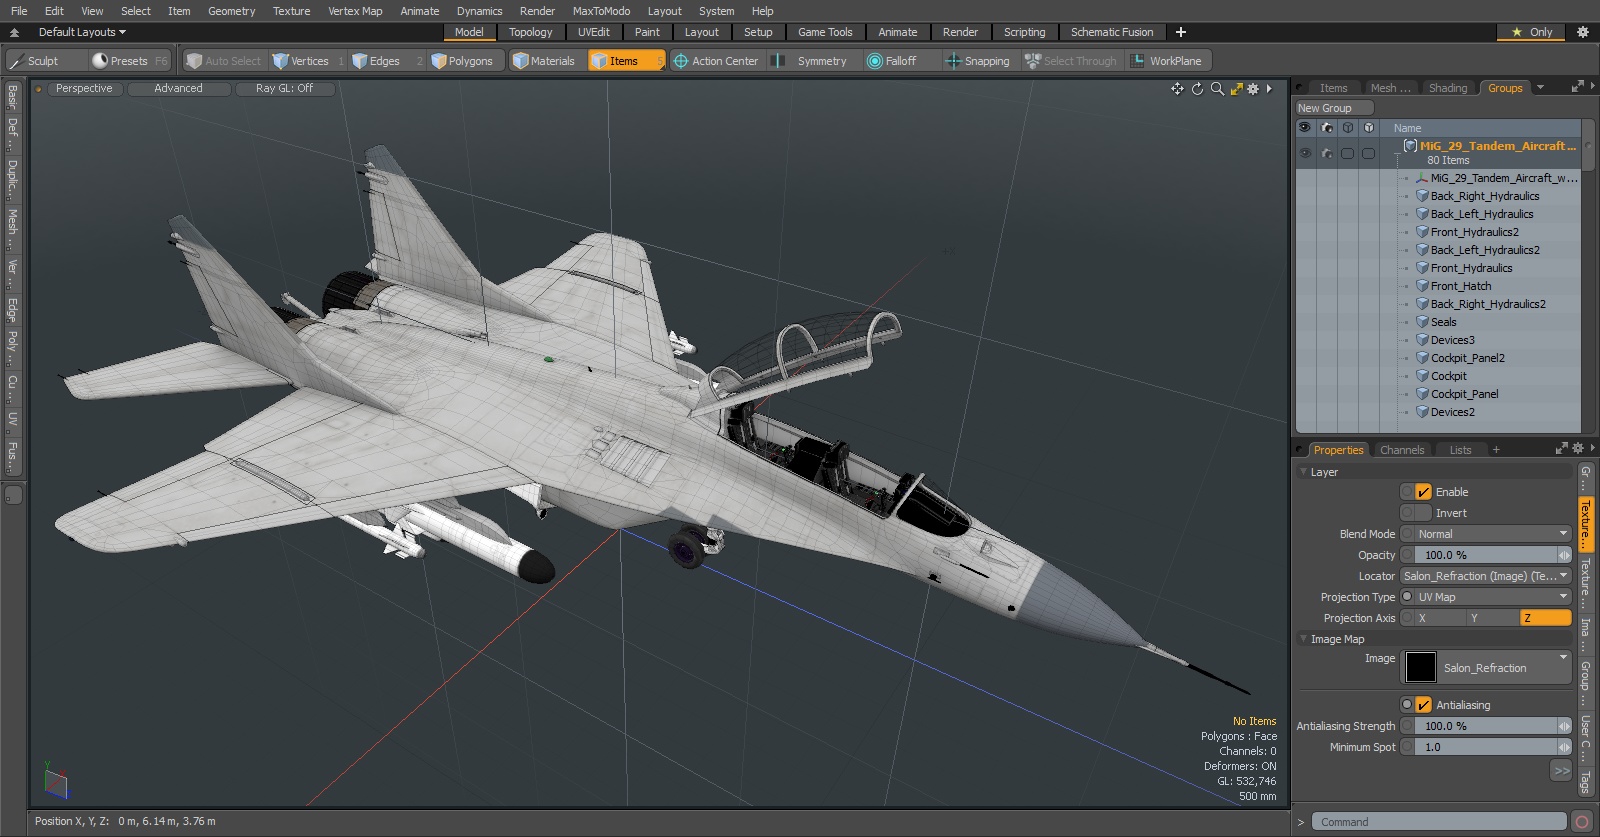This screenshot has width=1600, height=837.
Task: Switch to the UVEdit layout tab
Action: click(593, 32)
